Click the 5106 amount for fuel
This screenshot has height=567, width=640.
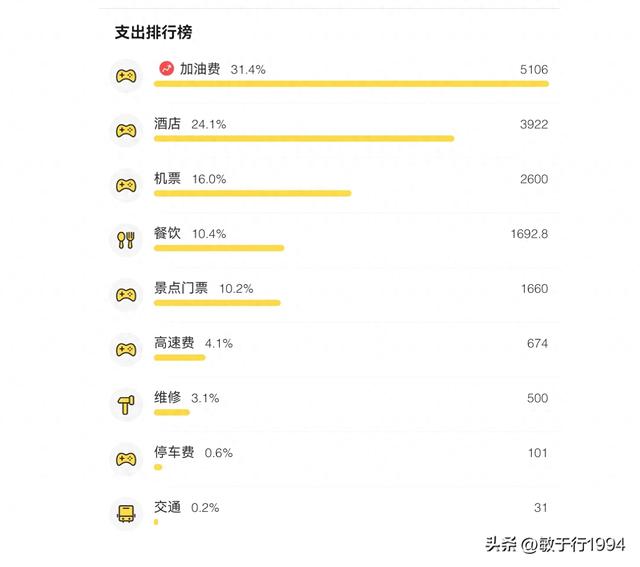click(533, 69)
